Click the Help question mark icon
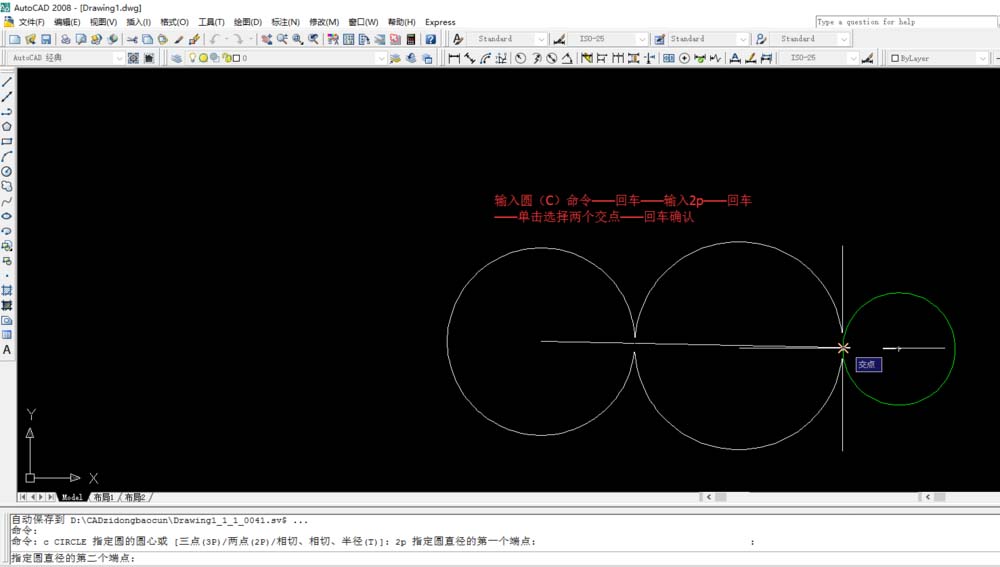This screenshot has width=1000, height=567. 430,40
